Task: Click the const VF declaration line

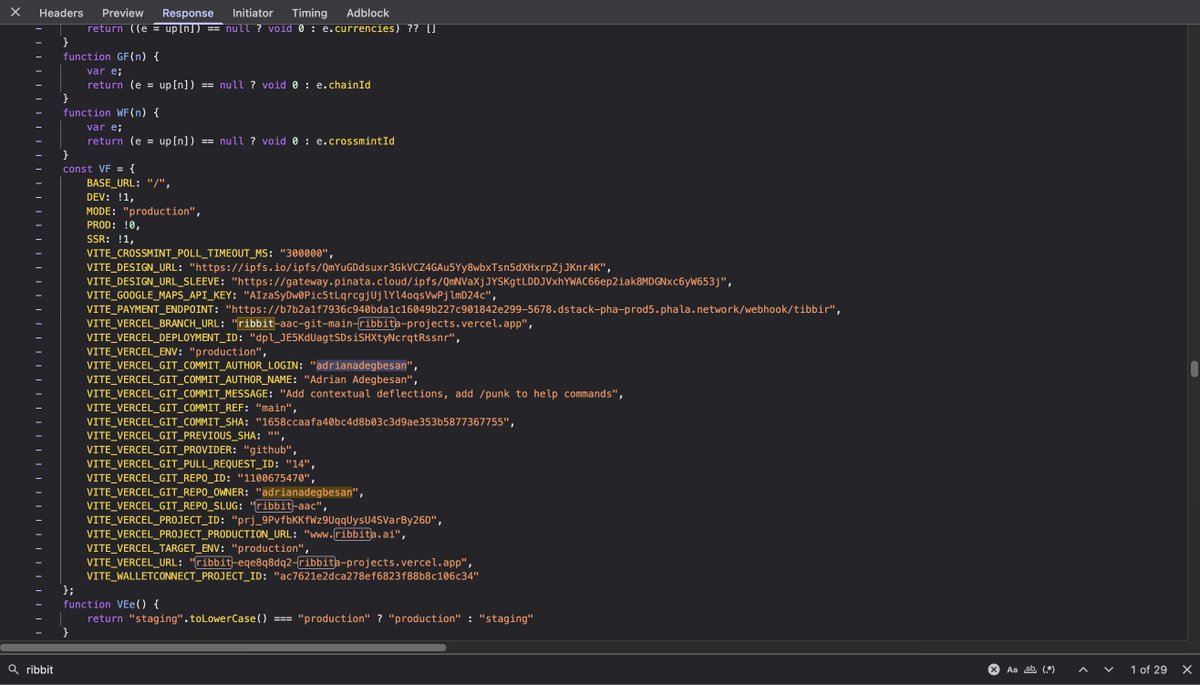Action: 98,169
